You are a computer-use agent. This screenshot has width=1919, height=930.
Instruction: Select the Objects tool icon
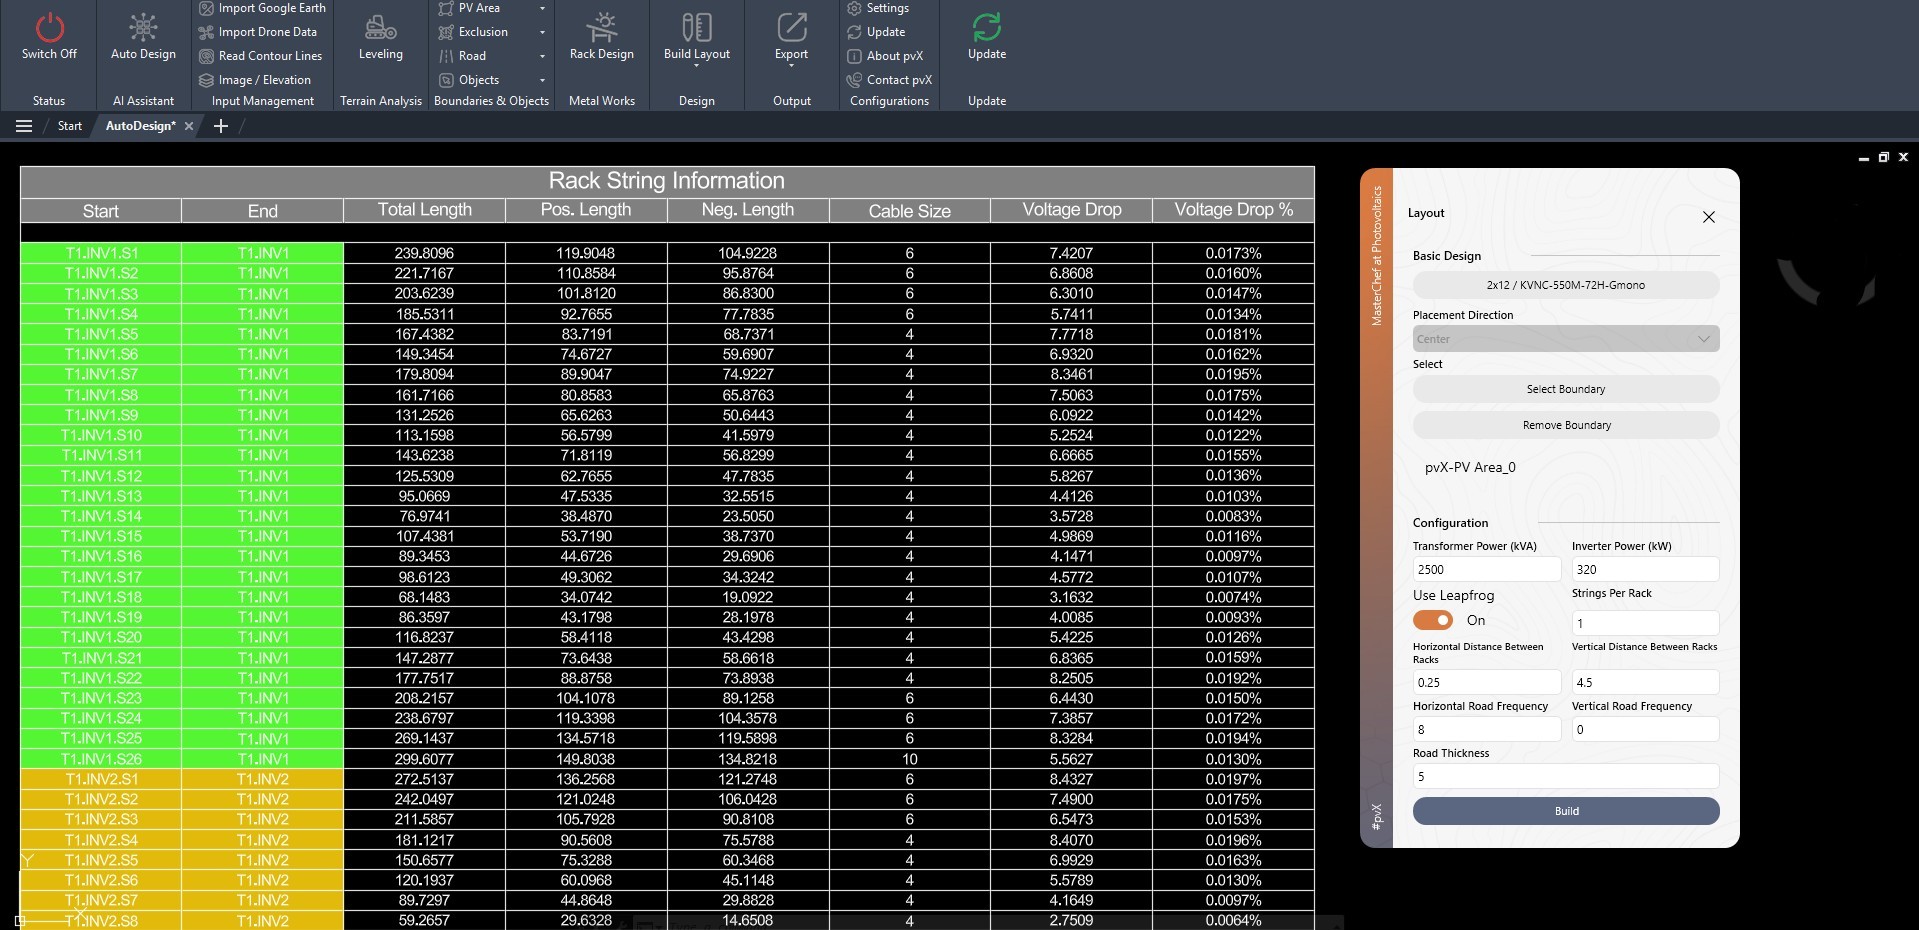[446, 80]
